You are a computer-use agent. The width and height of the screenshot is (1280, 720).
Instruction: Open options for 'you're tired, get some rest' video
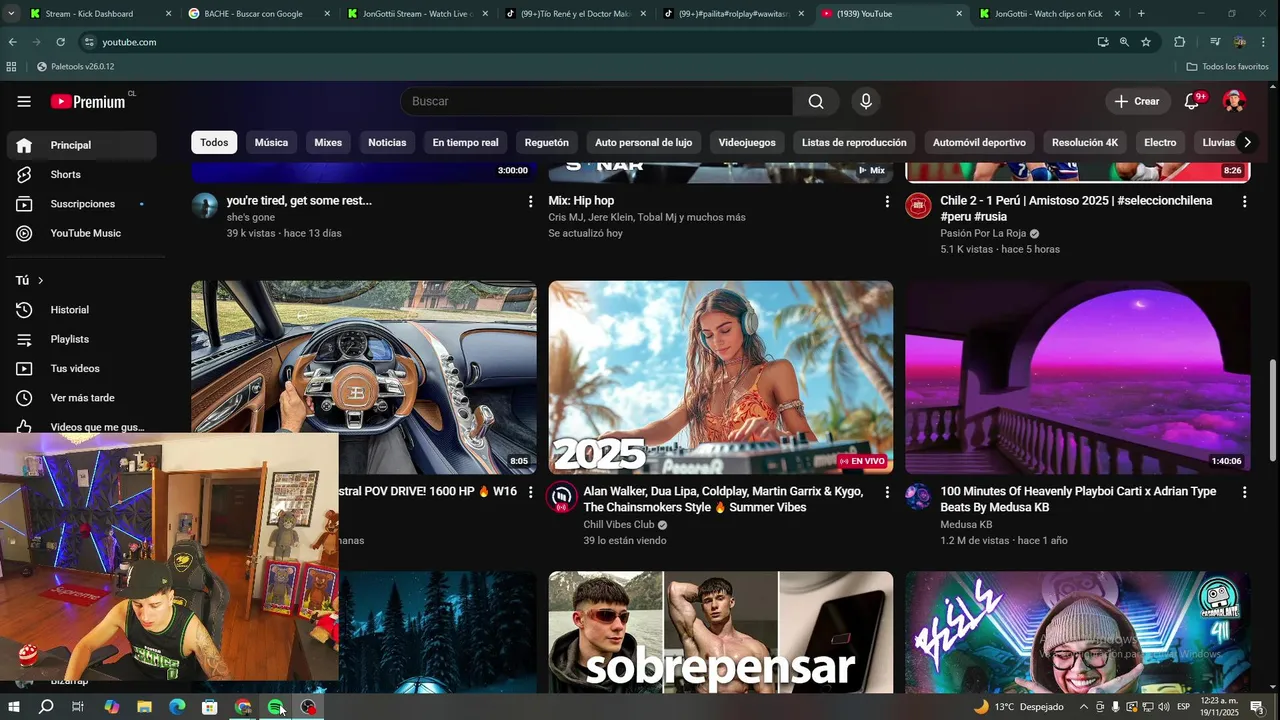point(530,201)
